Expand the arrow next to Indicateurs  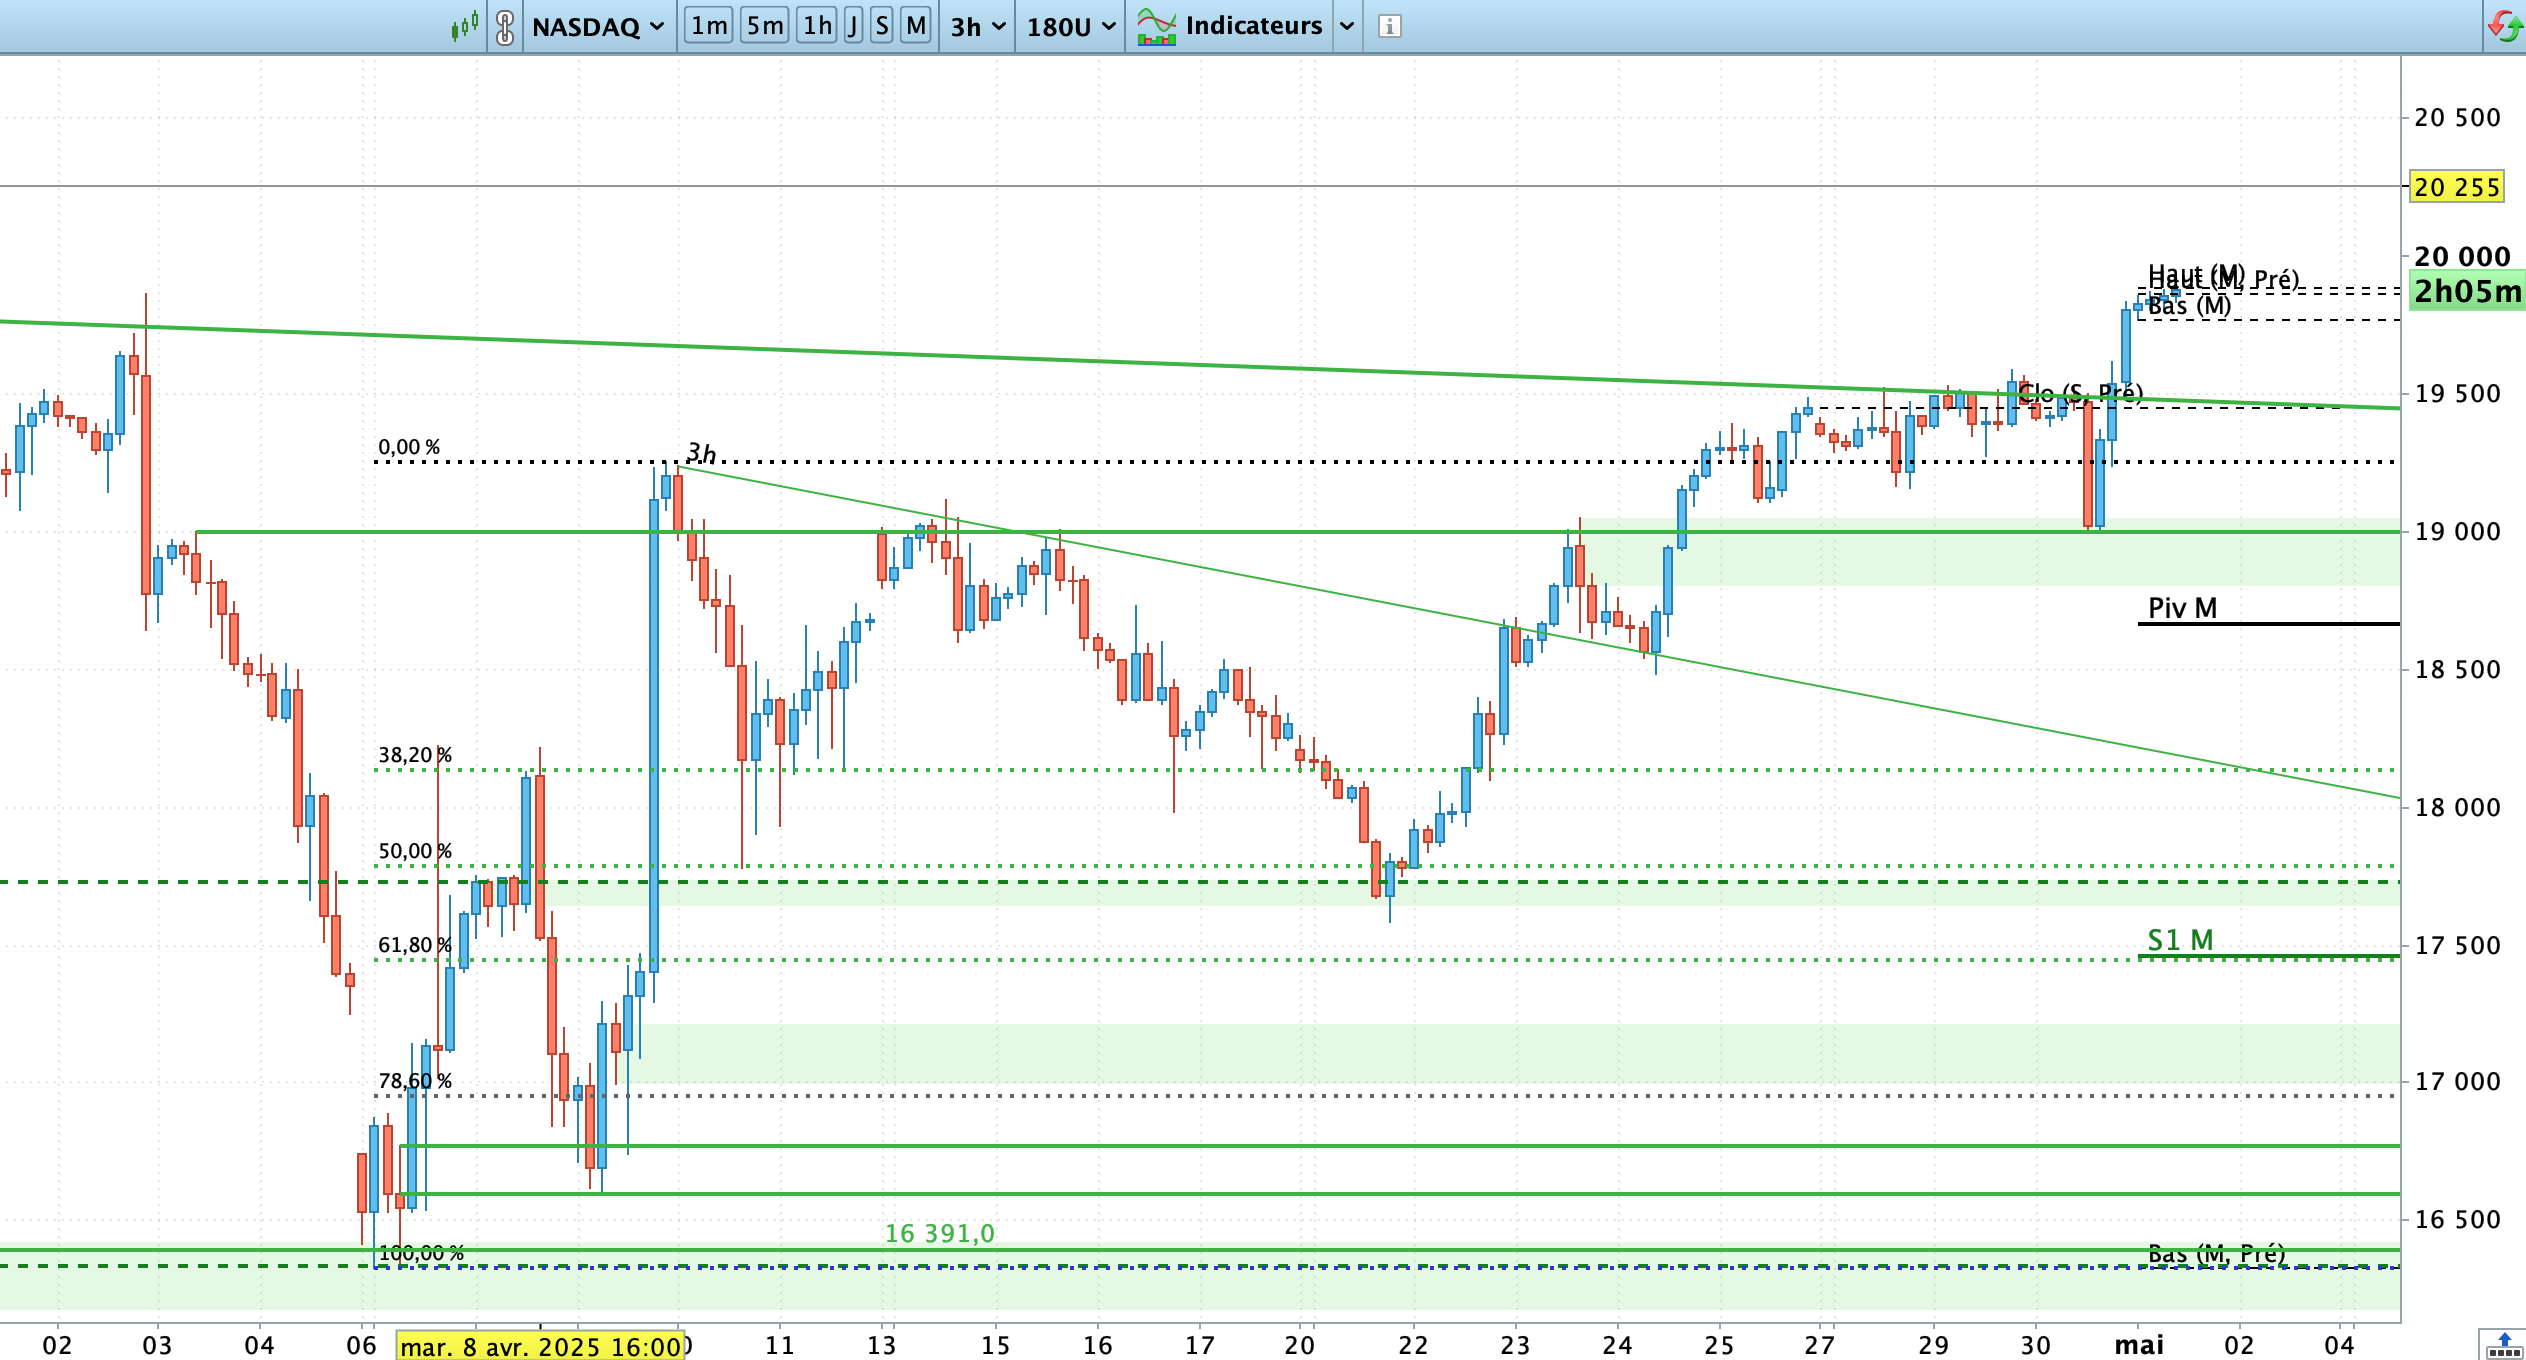pyautogui.click(x=1347, y=26)
